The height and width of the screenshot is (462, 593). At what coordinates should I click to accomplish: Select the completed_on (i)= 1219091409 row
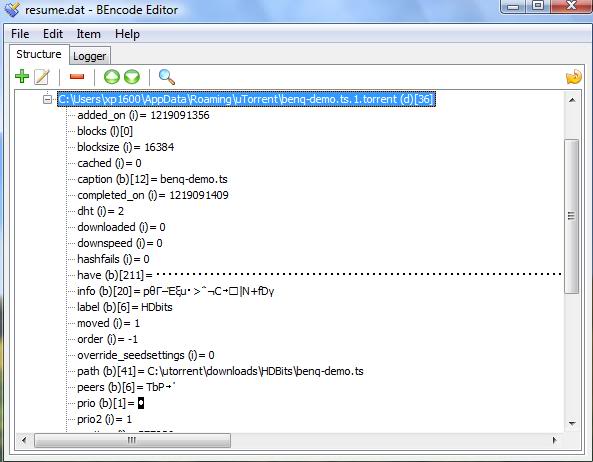coord(153,195)
